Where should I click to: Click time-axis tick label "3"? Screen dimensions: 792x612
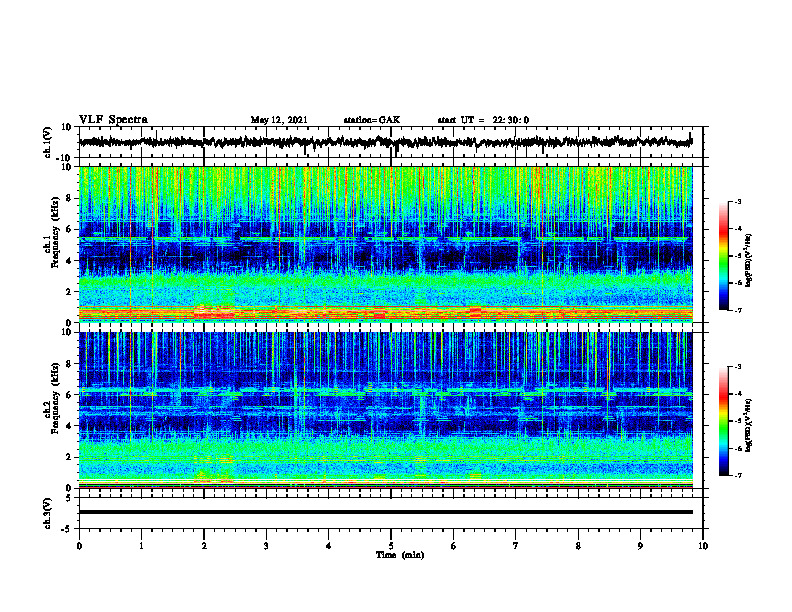pyautogui.click(x=266, y=546)
